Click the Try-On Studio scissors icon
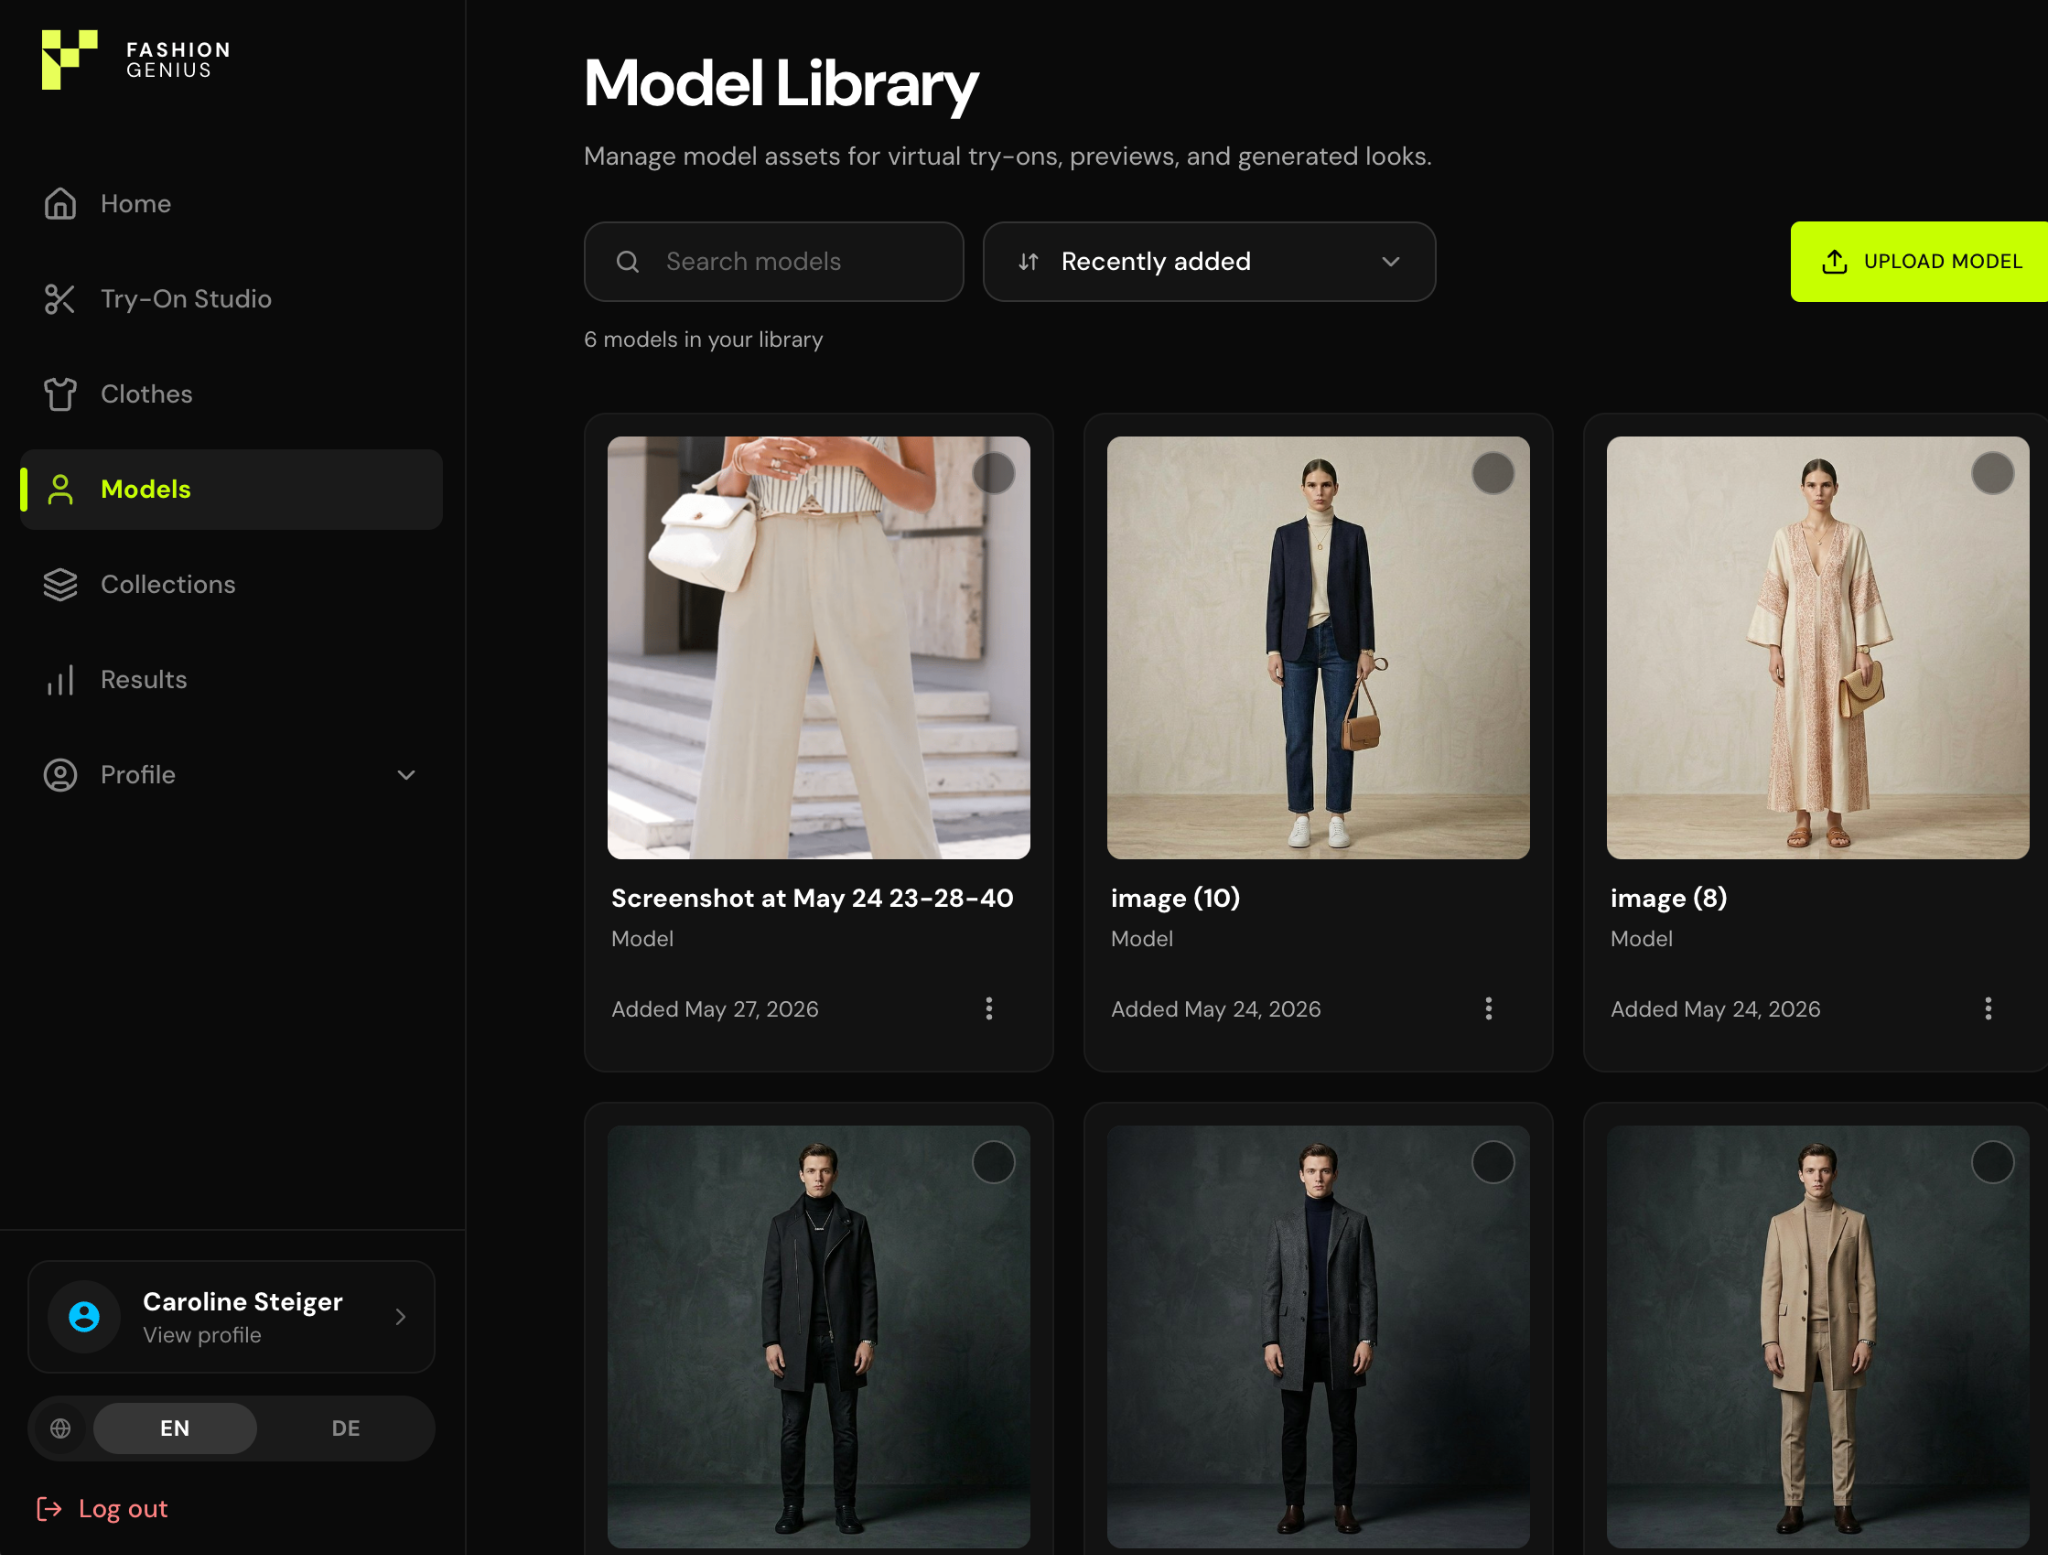 tap(60, 299)
